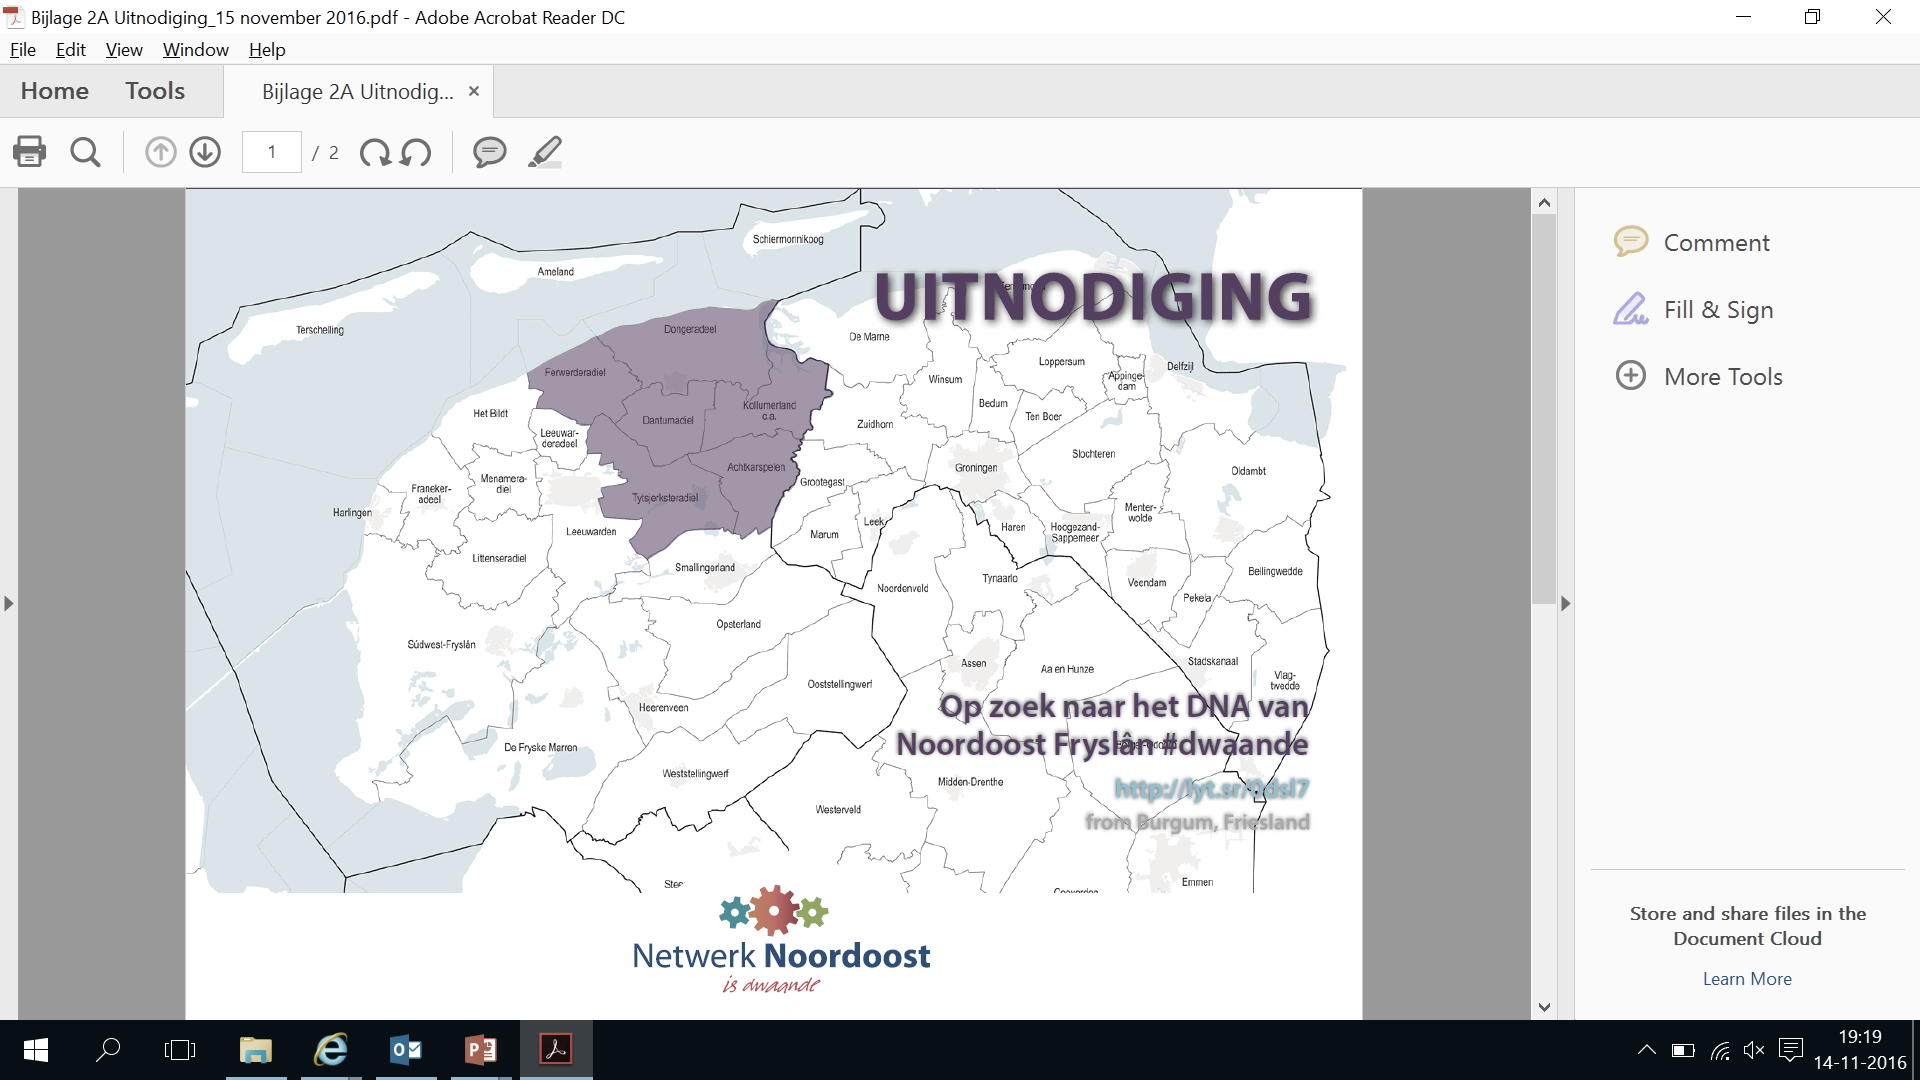This screenshot has width=1920, height=1080.
Task: Add a sticky note comment from toolbar
Action: point(489,152)
